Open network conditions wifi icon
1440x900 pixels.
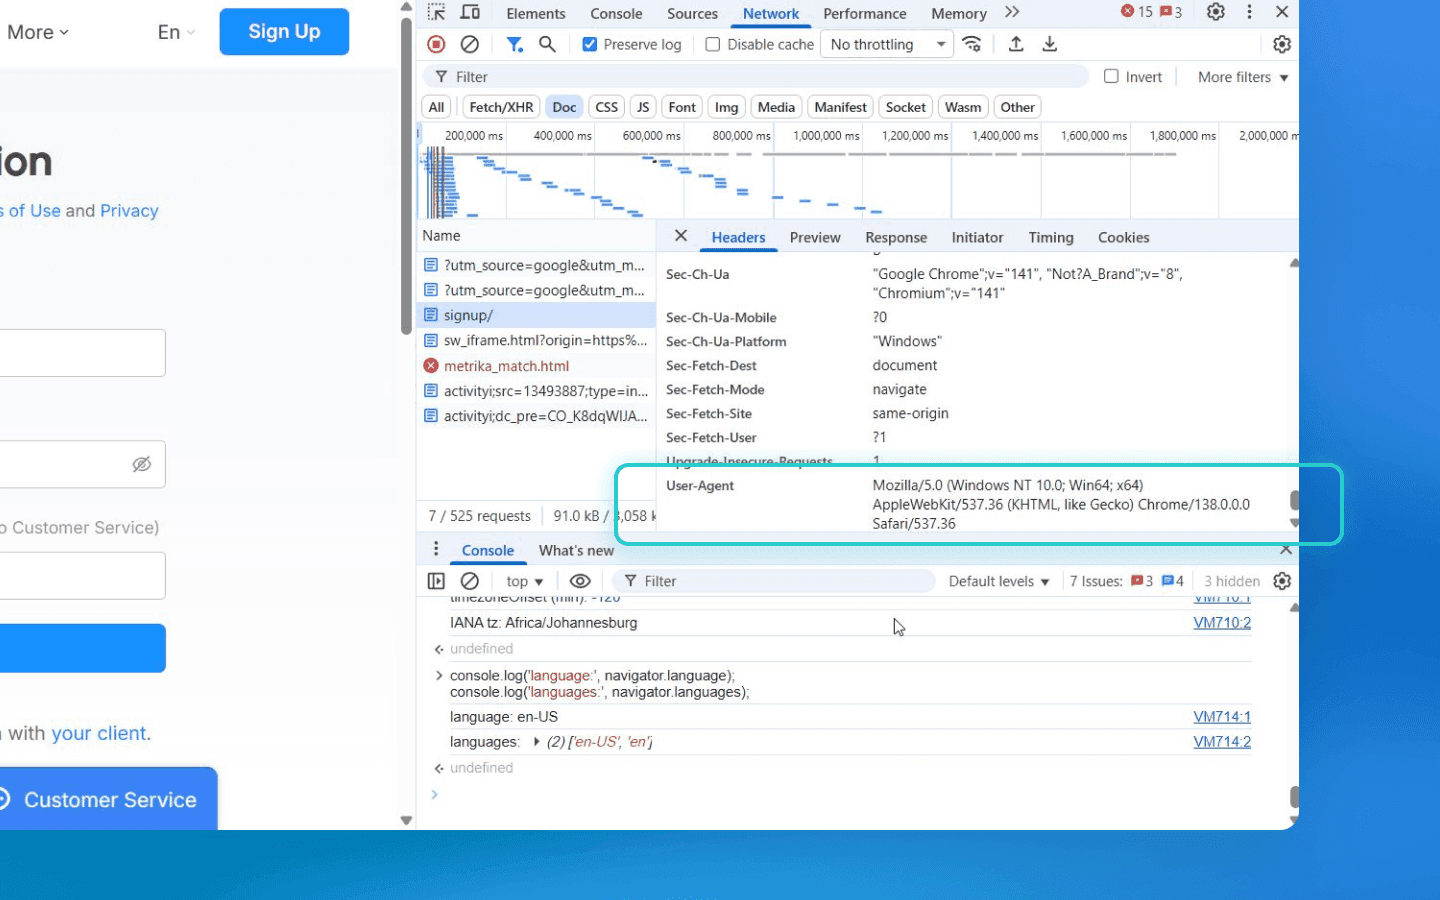tap(972, 44)
